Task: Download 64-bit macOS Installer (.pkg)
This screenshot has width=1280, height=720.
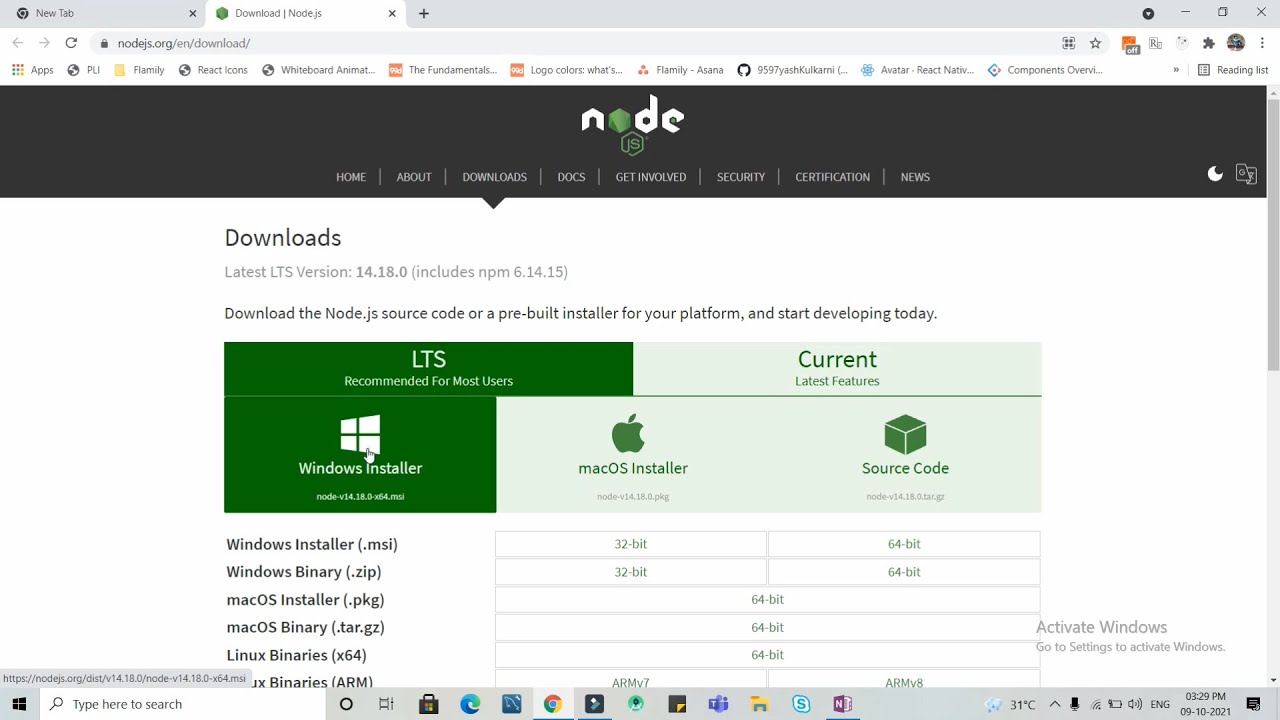Action: [767, 599]
